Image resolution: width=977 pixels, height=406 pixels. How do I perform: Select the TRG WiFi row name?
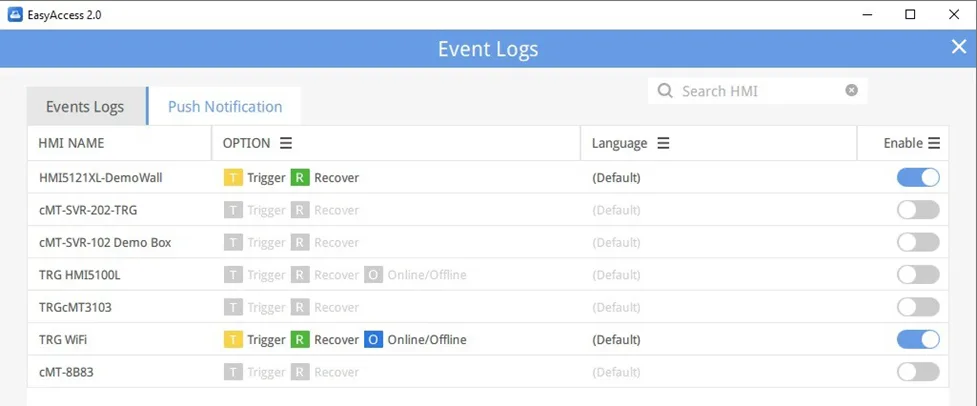tap(62, 339)
